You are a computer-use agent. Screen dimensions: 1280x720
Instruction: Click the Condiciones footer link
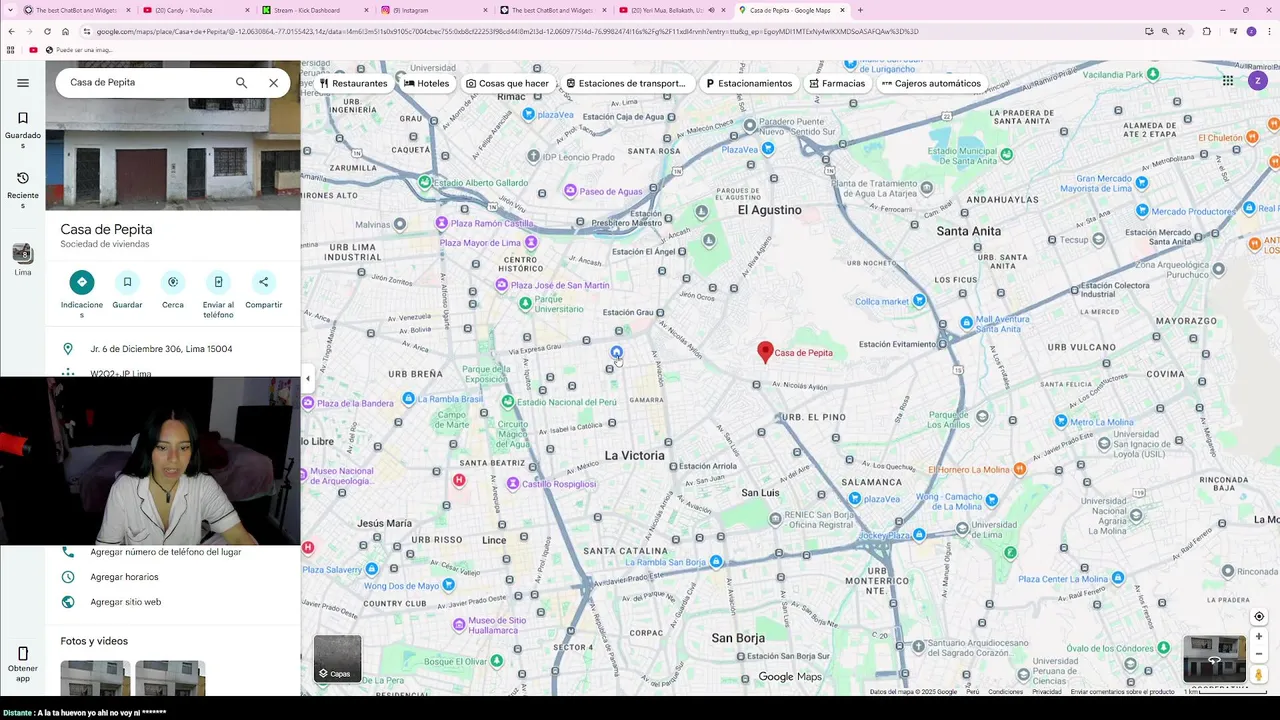[1005, 692]
